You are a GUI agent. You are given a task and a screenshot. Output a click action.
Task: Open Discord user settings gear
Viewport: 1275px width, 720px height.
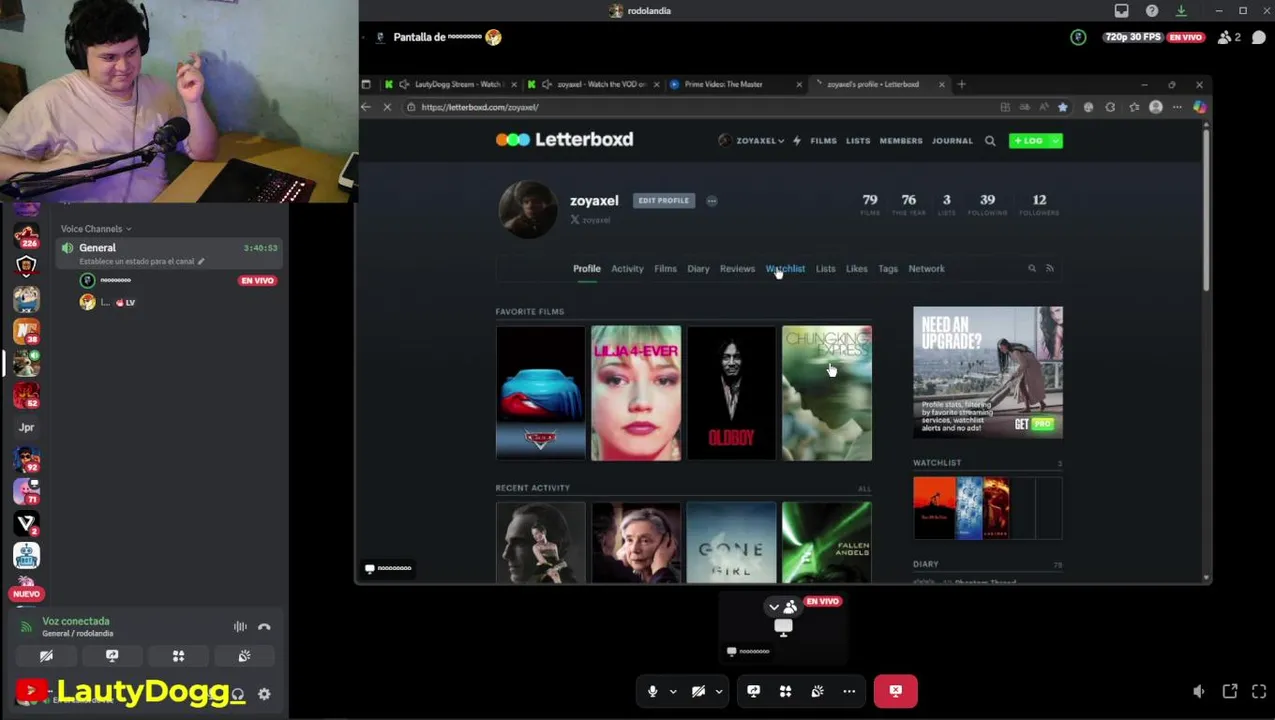[x=264, y=694]
